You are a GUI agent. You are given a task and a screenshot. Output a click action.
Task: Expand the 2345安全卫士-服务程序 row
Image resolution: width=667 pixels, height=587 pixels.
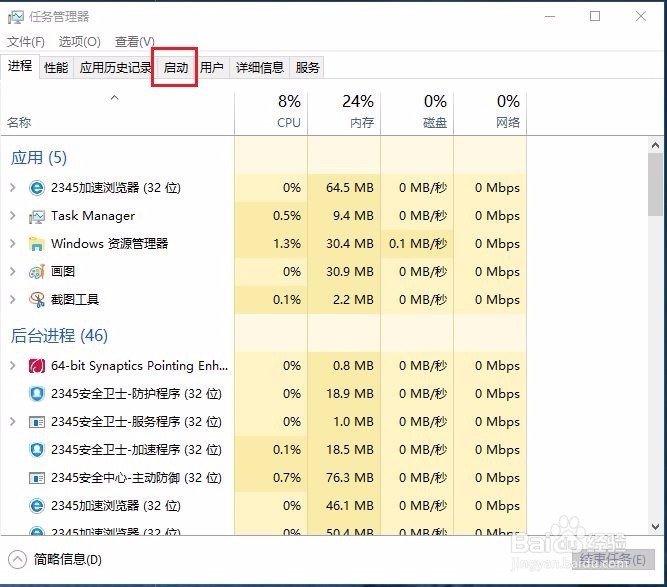pos(13,422)
